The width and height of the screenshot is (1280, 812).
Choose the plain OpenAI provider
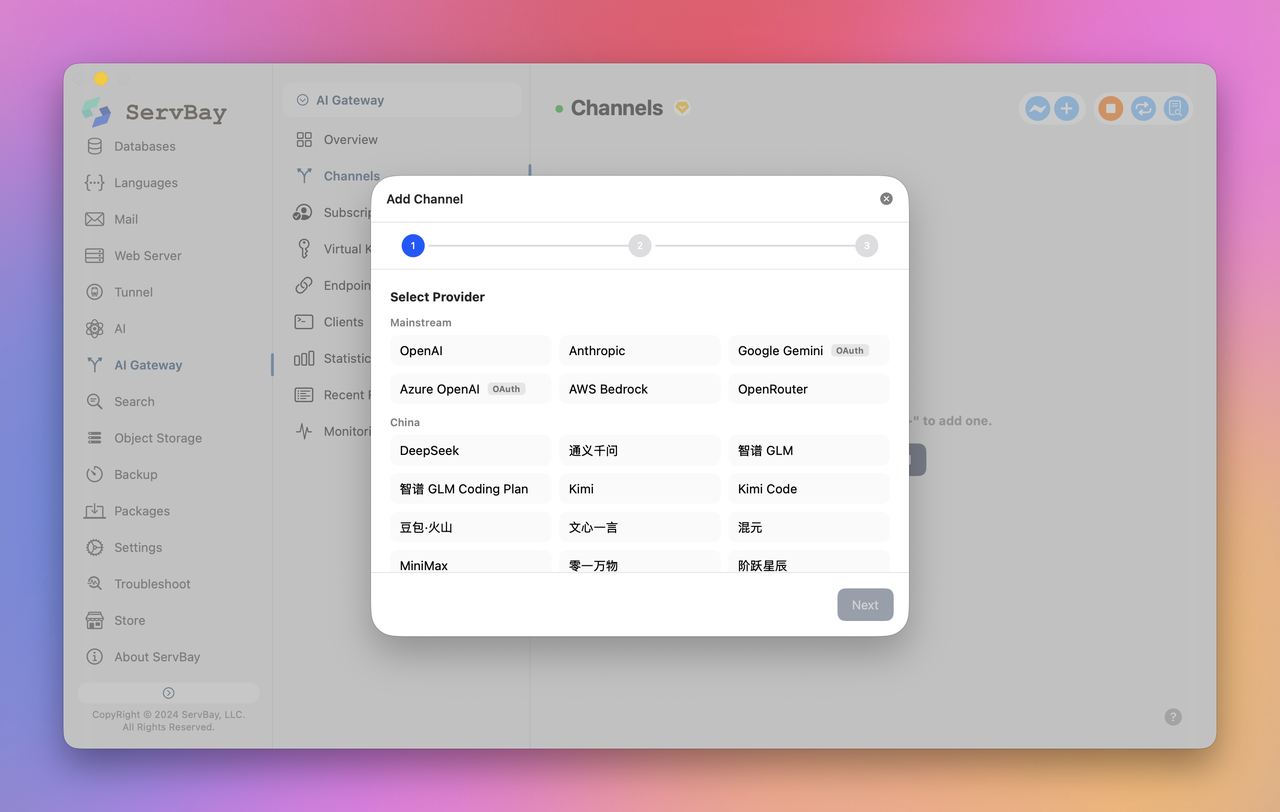point(471,351)
